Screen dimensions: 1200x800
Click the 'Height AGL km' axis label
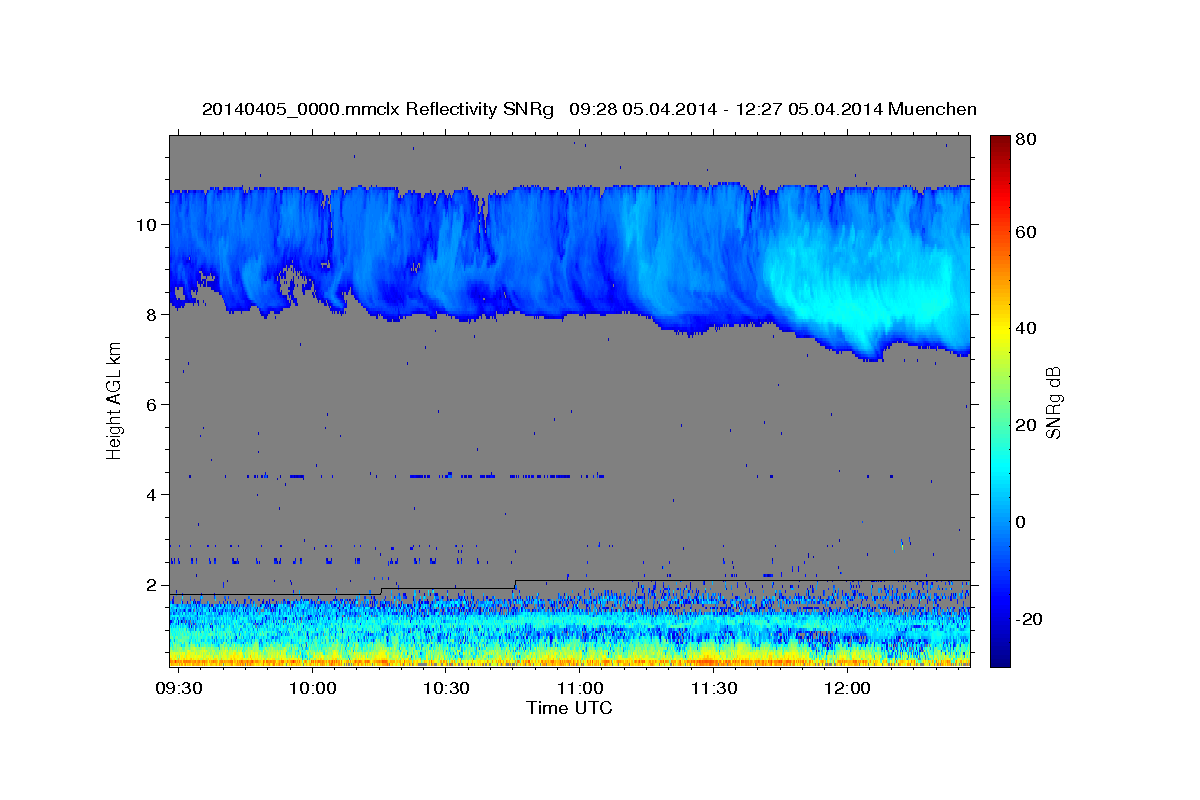pyautogui.click(x=113, y=400)
